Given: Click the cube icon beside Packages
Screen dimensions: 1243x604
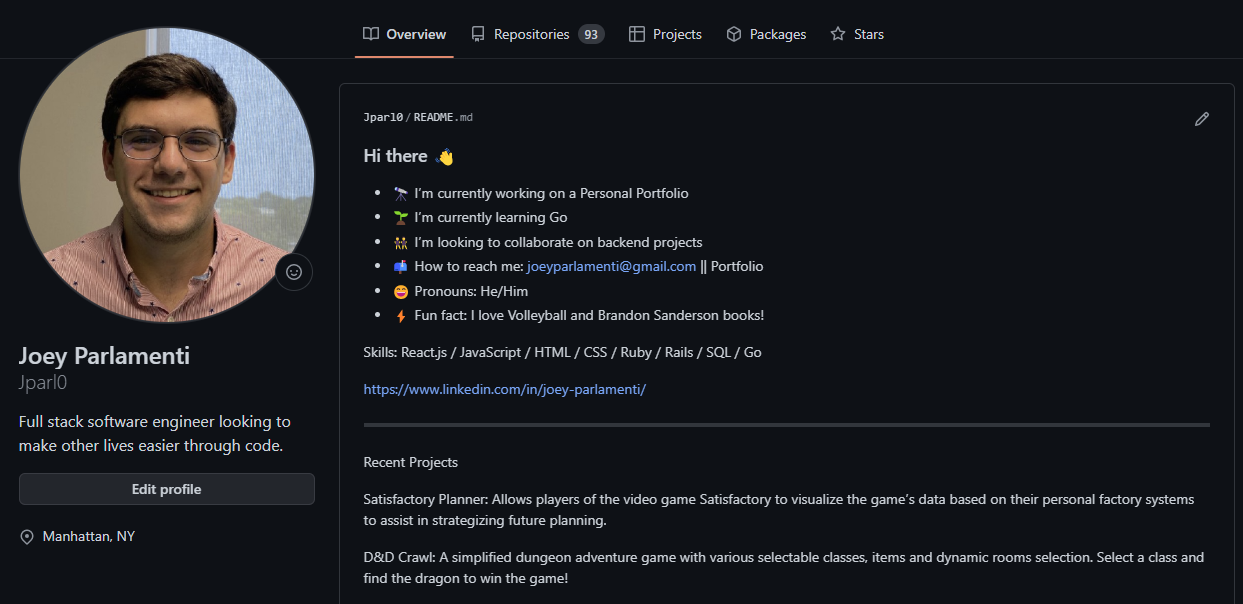Looking at the screenshot, I should [733, 34].
